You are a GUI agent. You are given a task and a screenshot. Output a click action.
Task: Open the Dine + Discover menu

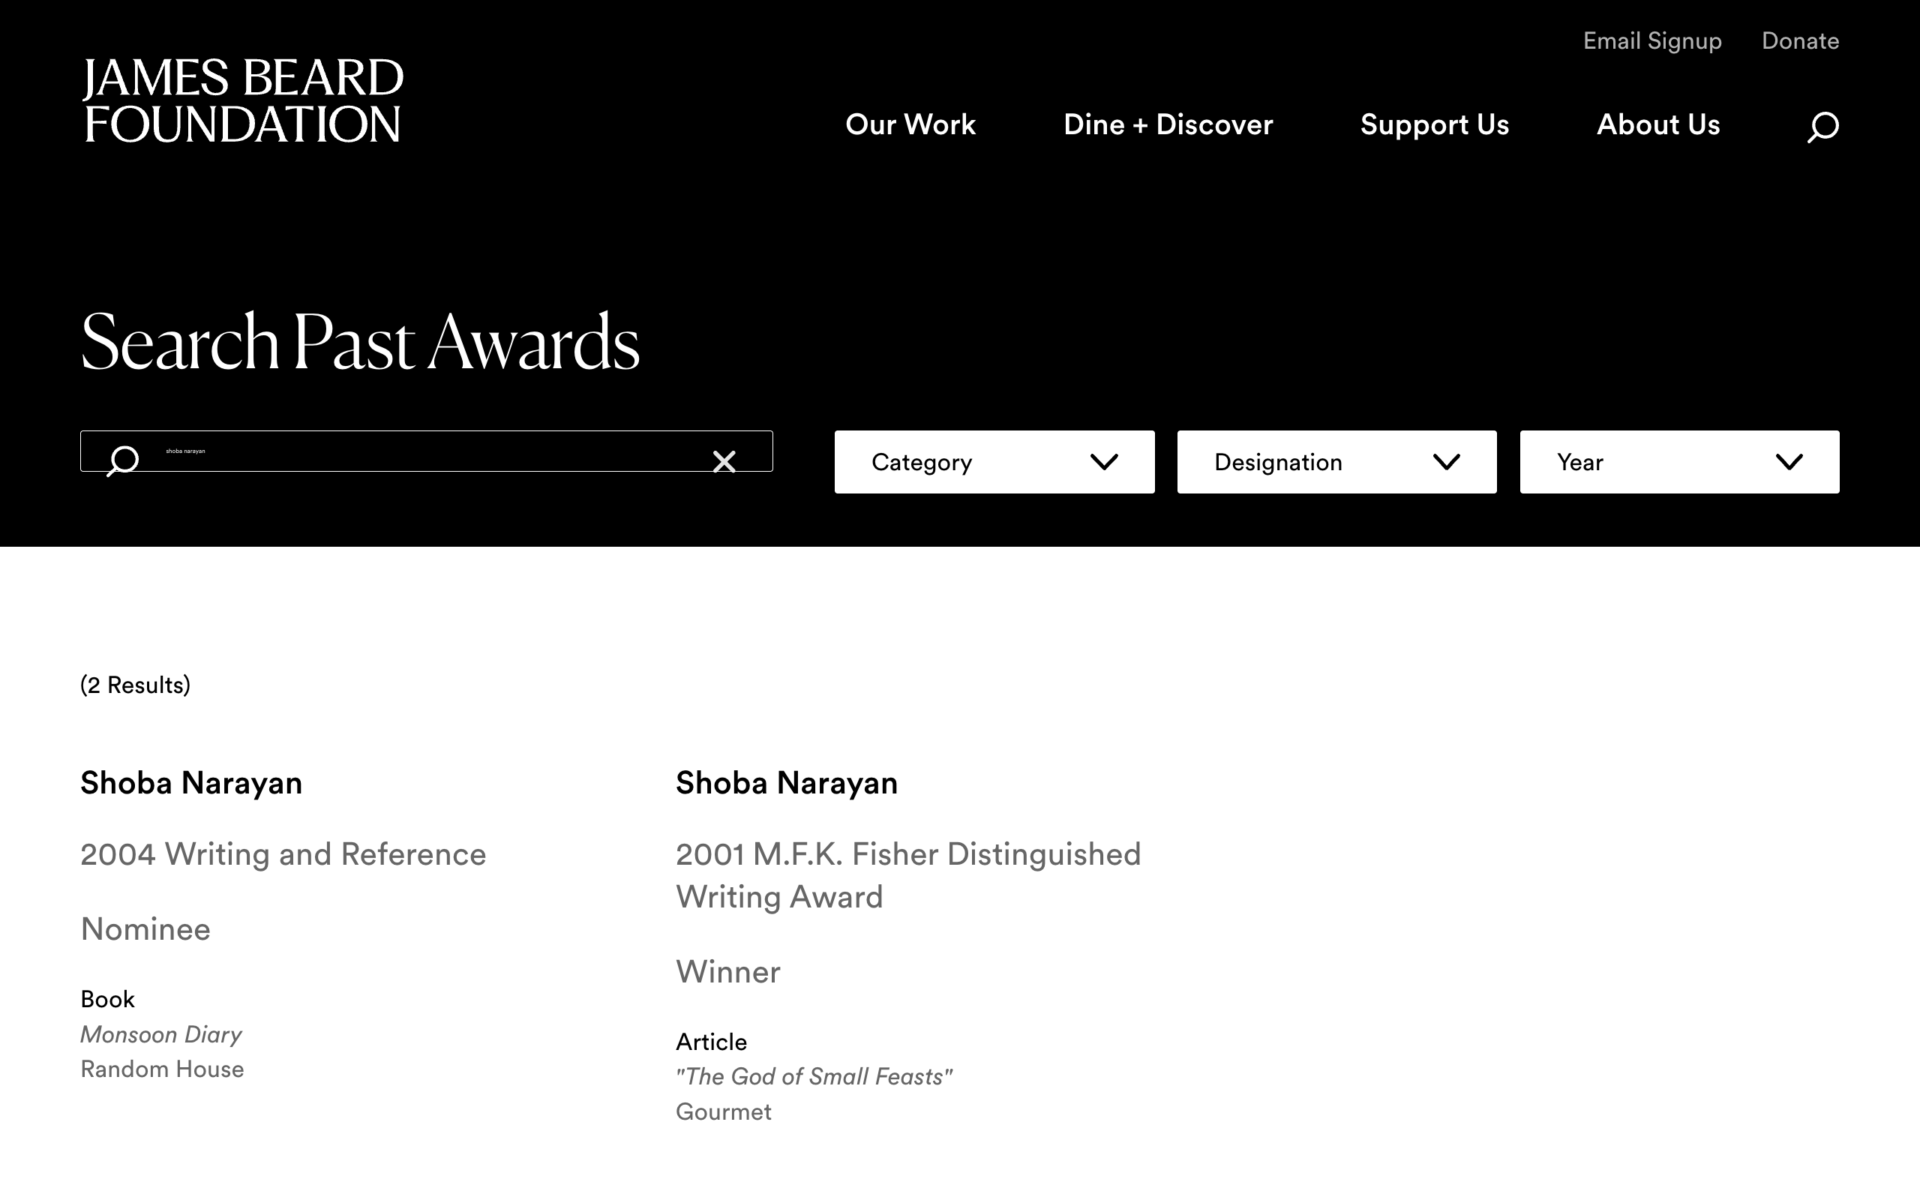point(1167,125)
